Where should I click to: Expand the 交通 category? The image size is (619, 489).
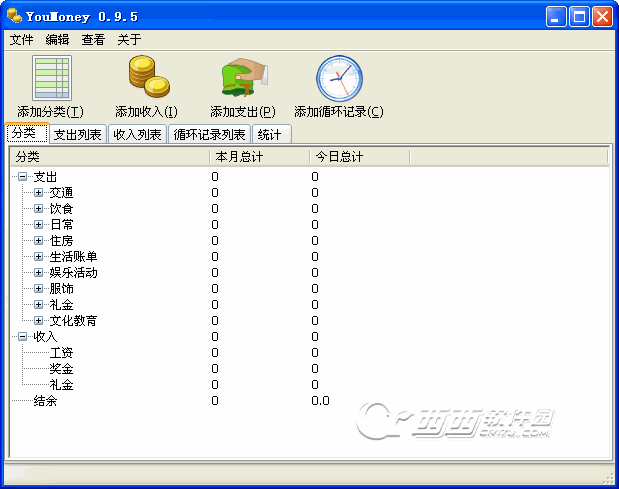pos(38,193)
